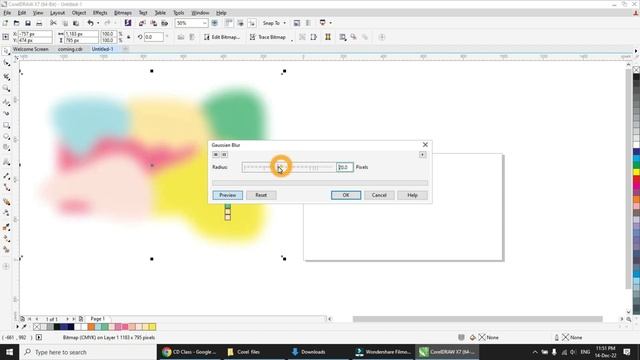The image size is (640, 360).
Task: Click the rotation angle field showing 0.0
Action: coord(153,37)
